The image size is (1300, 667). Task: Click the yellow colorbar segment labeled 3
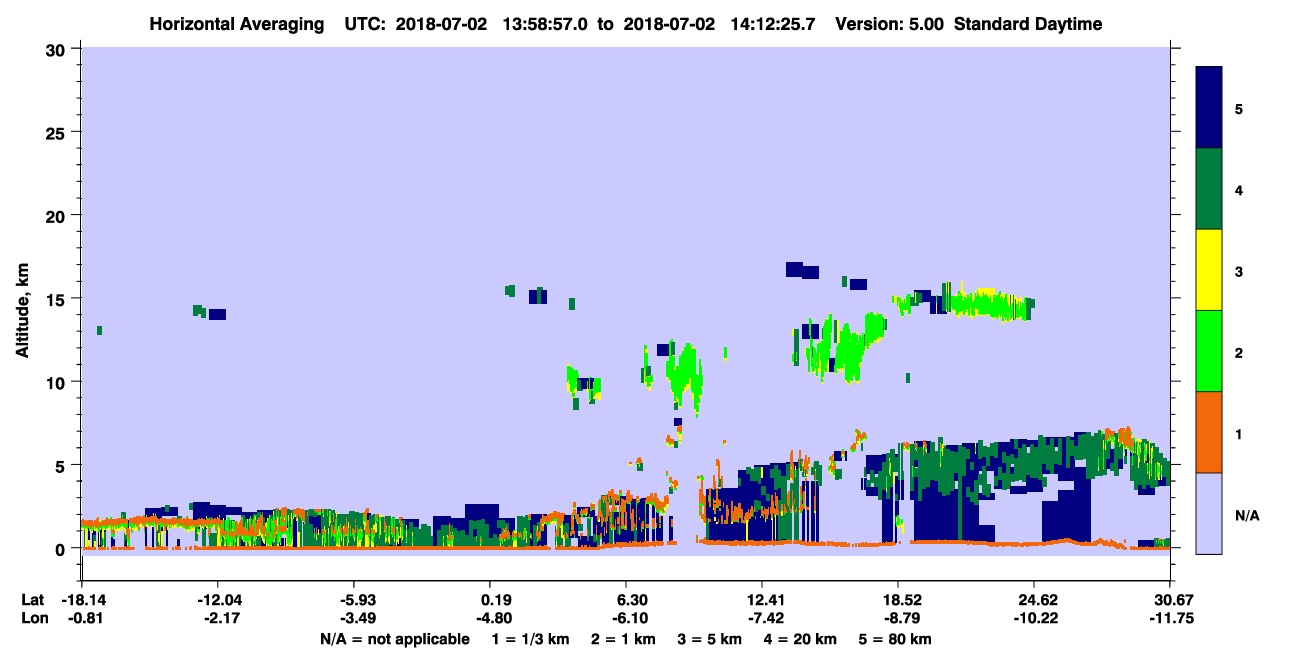1209,270
